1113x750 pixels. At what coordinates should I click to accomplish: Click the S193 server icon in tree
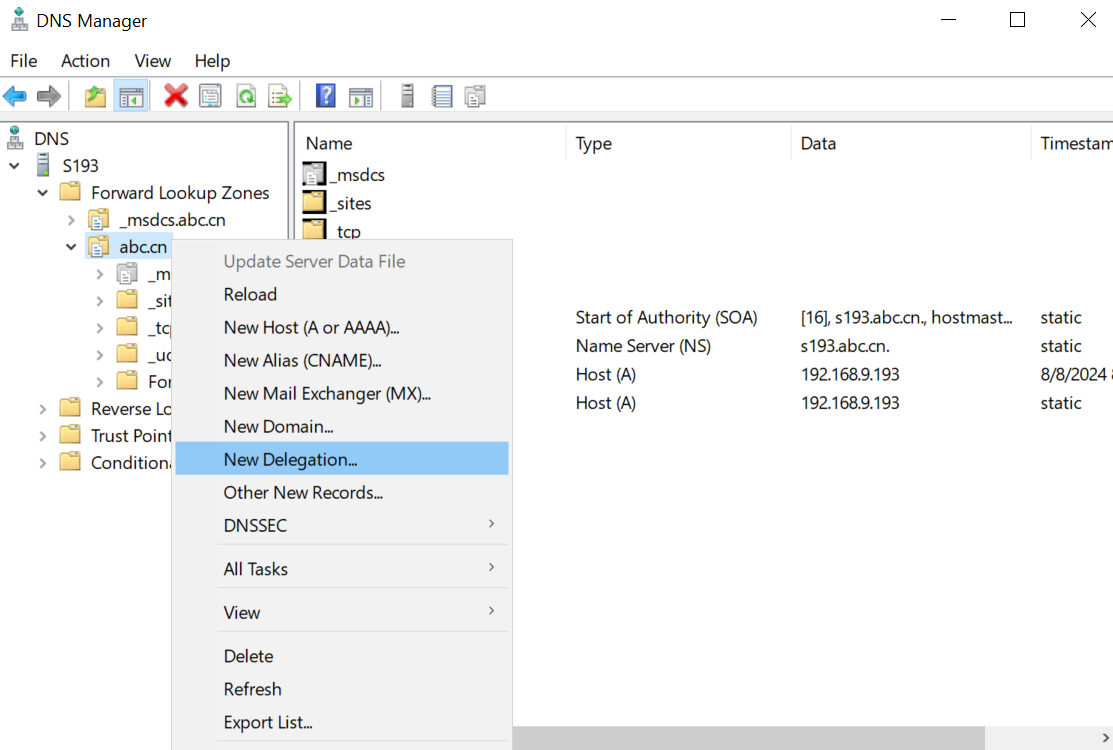coord(43,165)
